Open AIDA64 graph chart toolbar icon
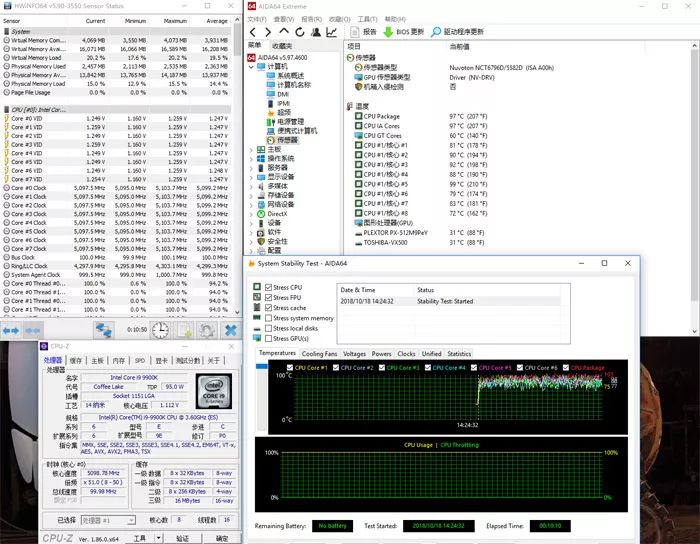The width and height of the screenshot is (700, 544). click(x=332, y=32)
